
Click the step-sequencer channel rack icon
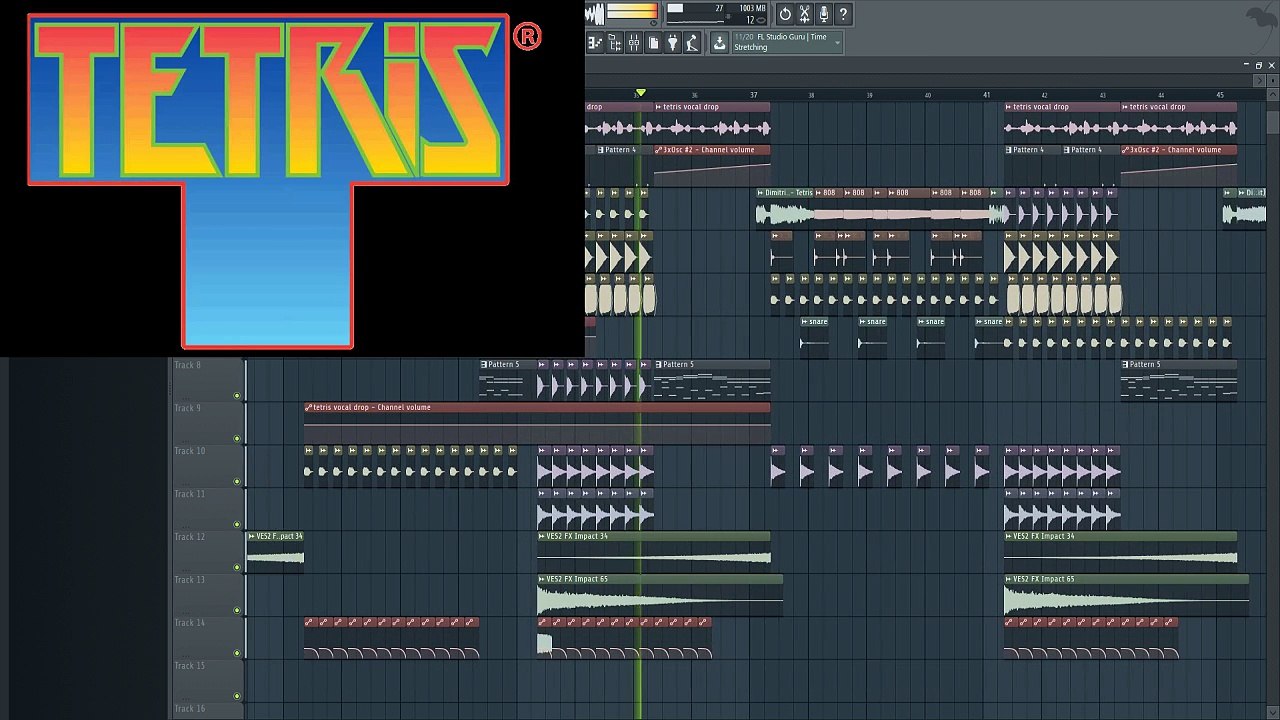[x=595, y=42]
